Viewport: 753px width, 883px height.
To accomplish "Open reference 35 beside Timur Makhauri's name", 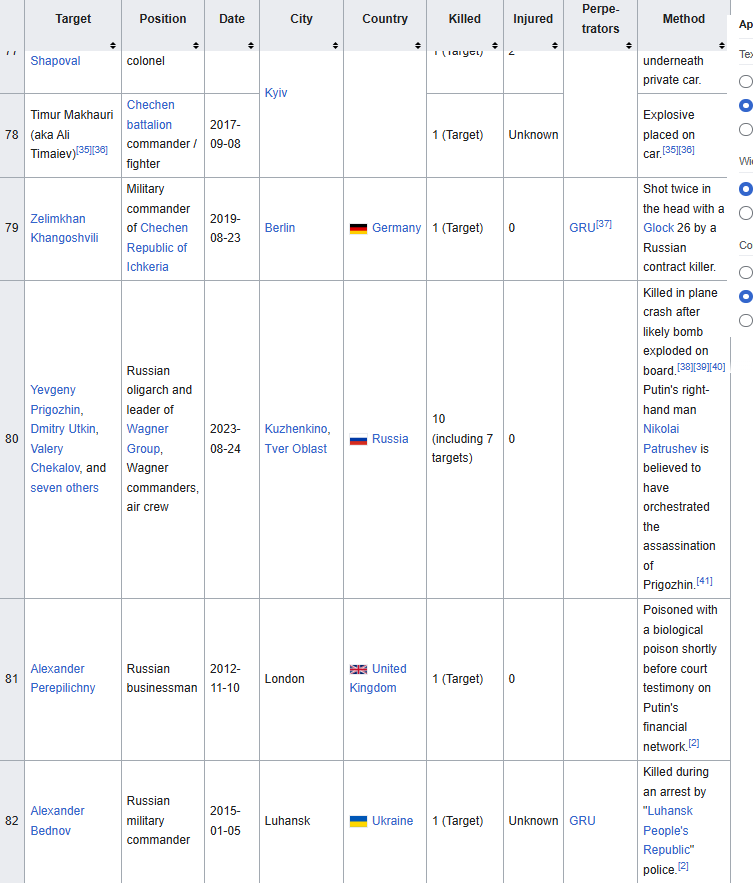I will click(84, 150).
